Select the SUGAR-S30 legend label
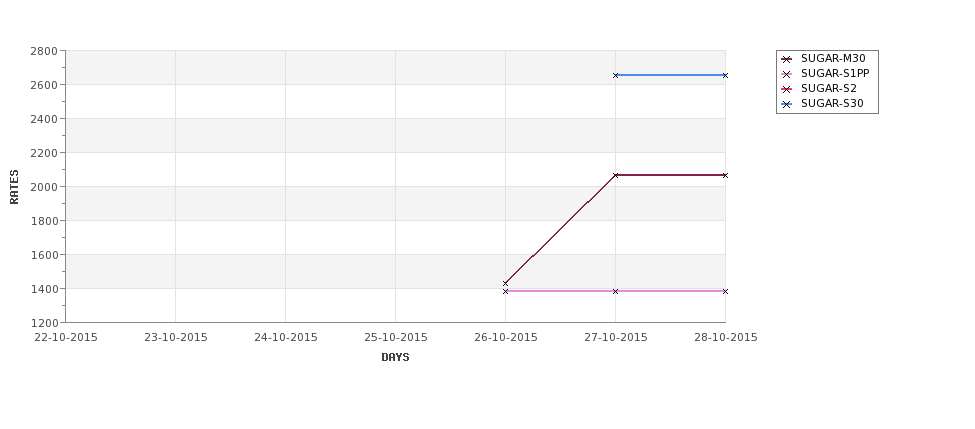 pos(832,103)
